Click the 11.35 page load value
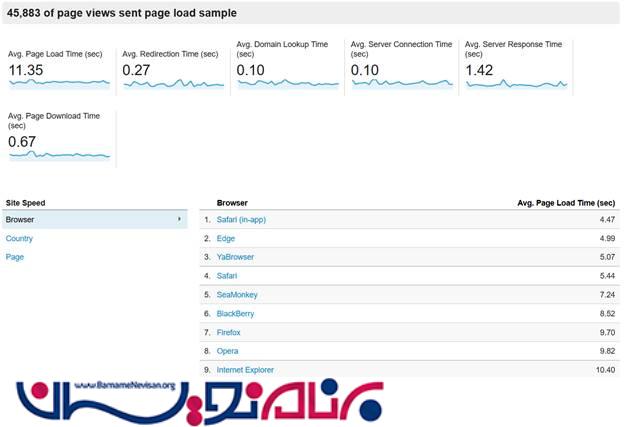 tap(26, 70)
